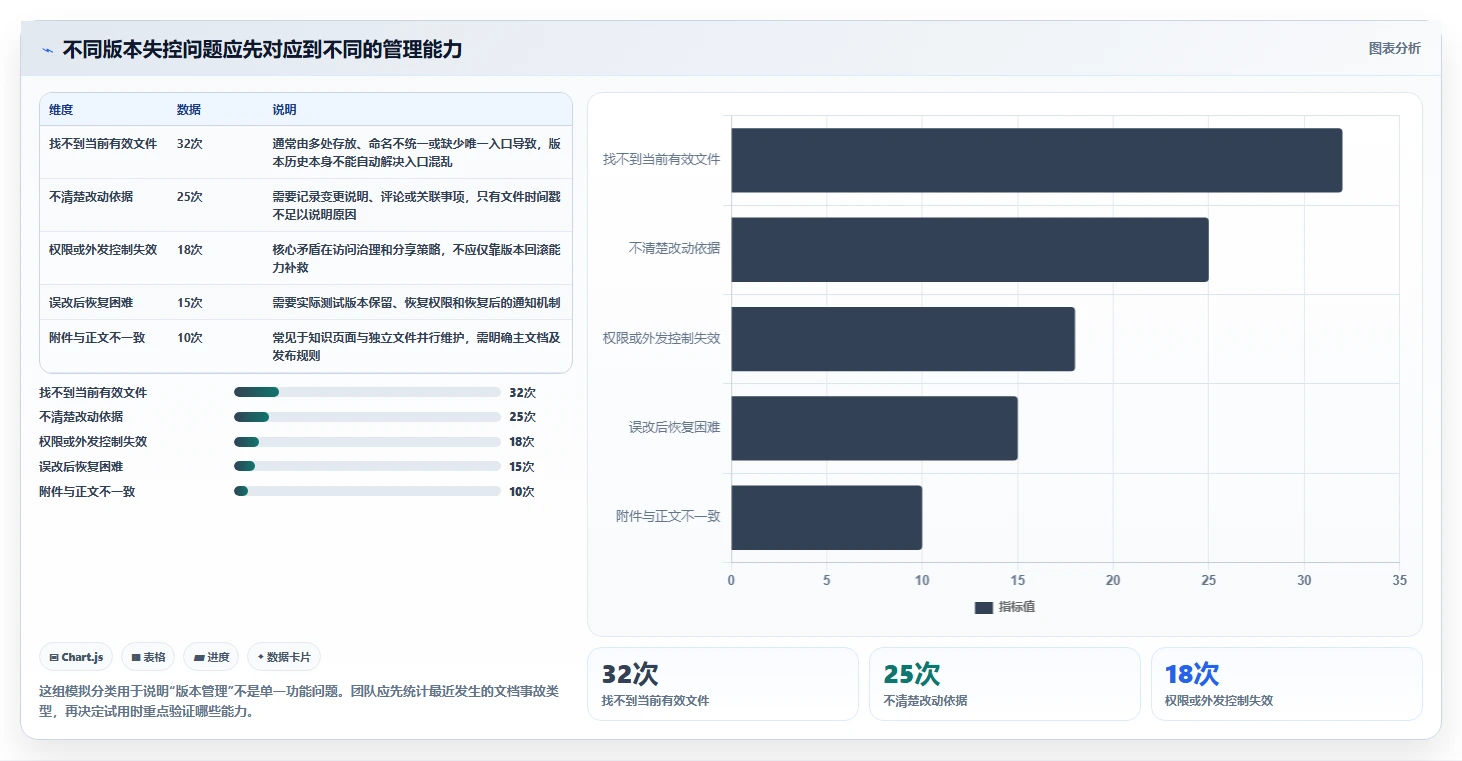This screenshot has width=1462, height=761.
Task: Select the 表格 tag chip
Action: [x=148, y=657]
